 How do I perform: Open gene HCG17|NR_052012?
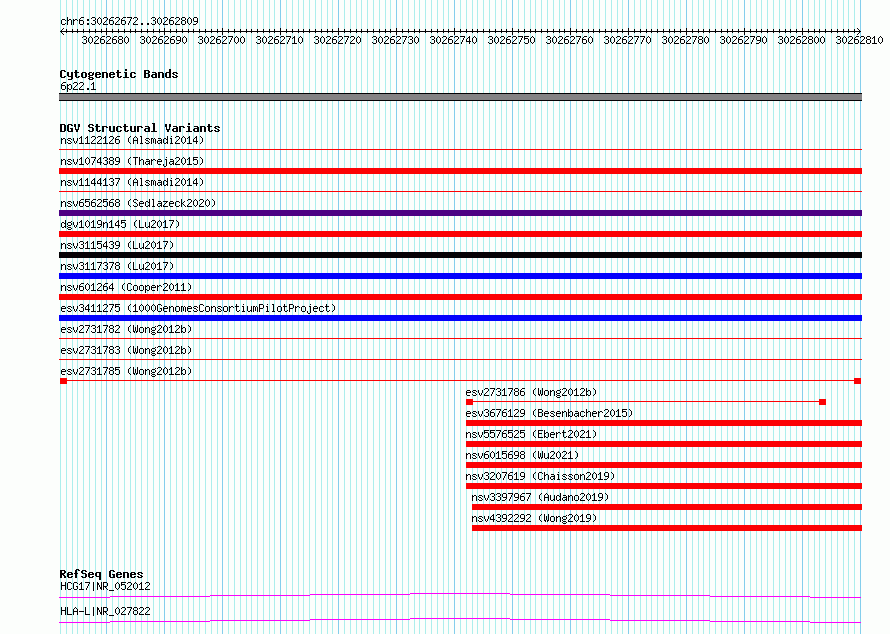(105, 586)
